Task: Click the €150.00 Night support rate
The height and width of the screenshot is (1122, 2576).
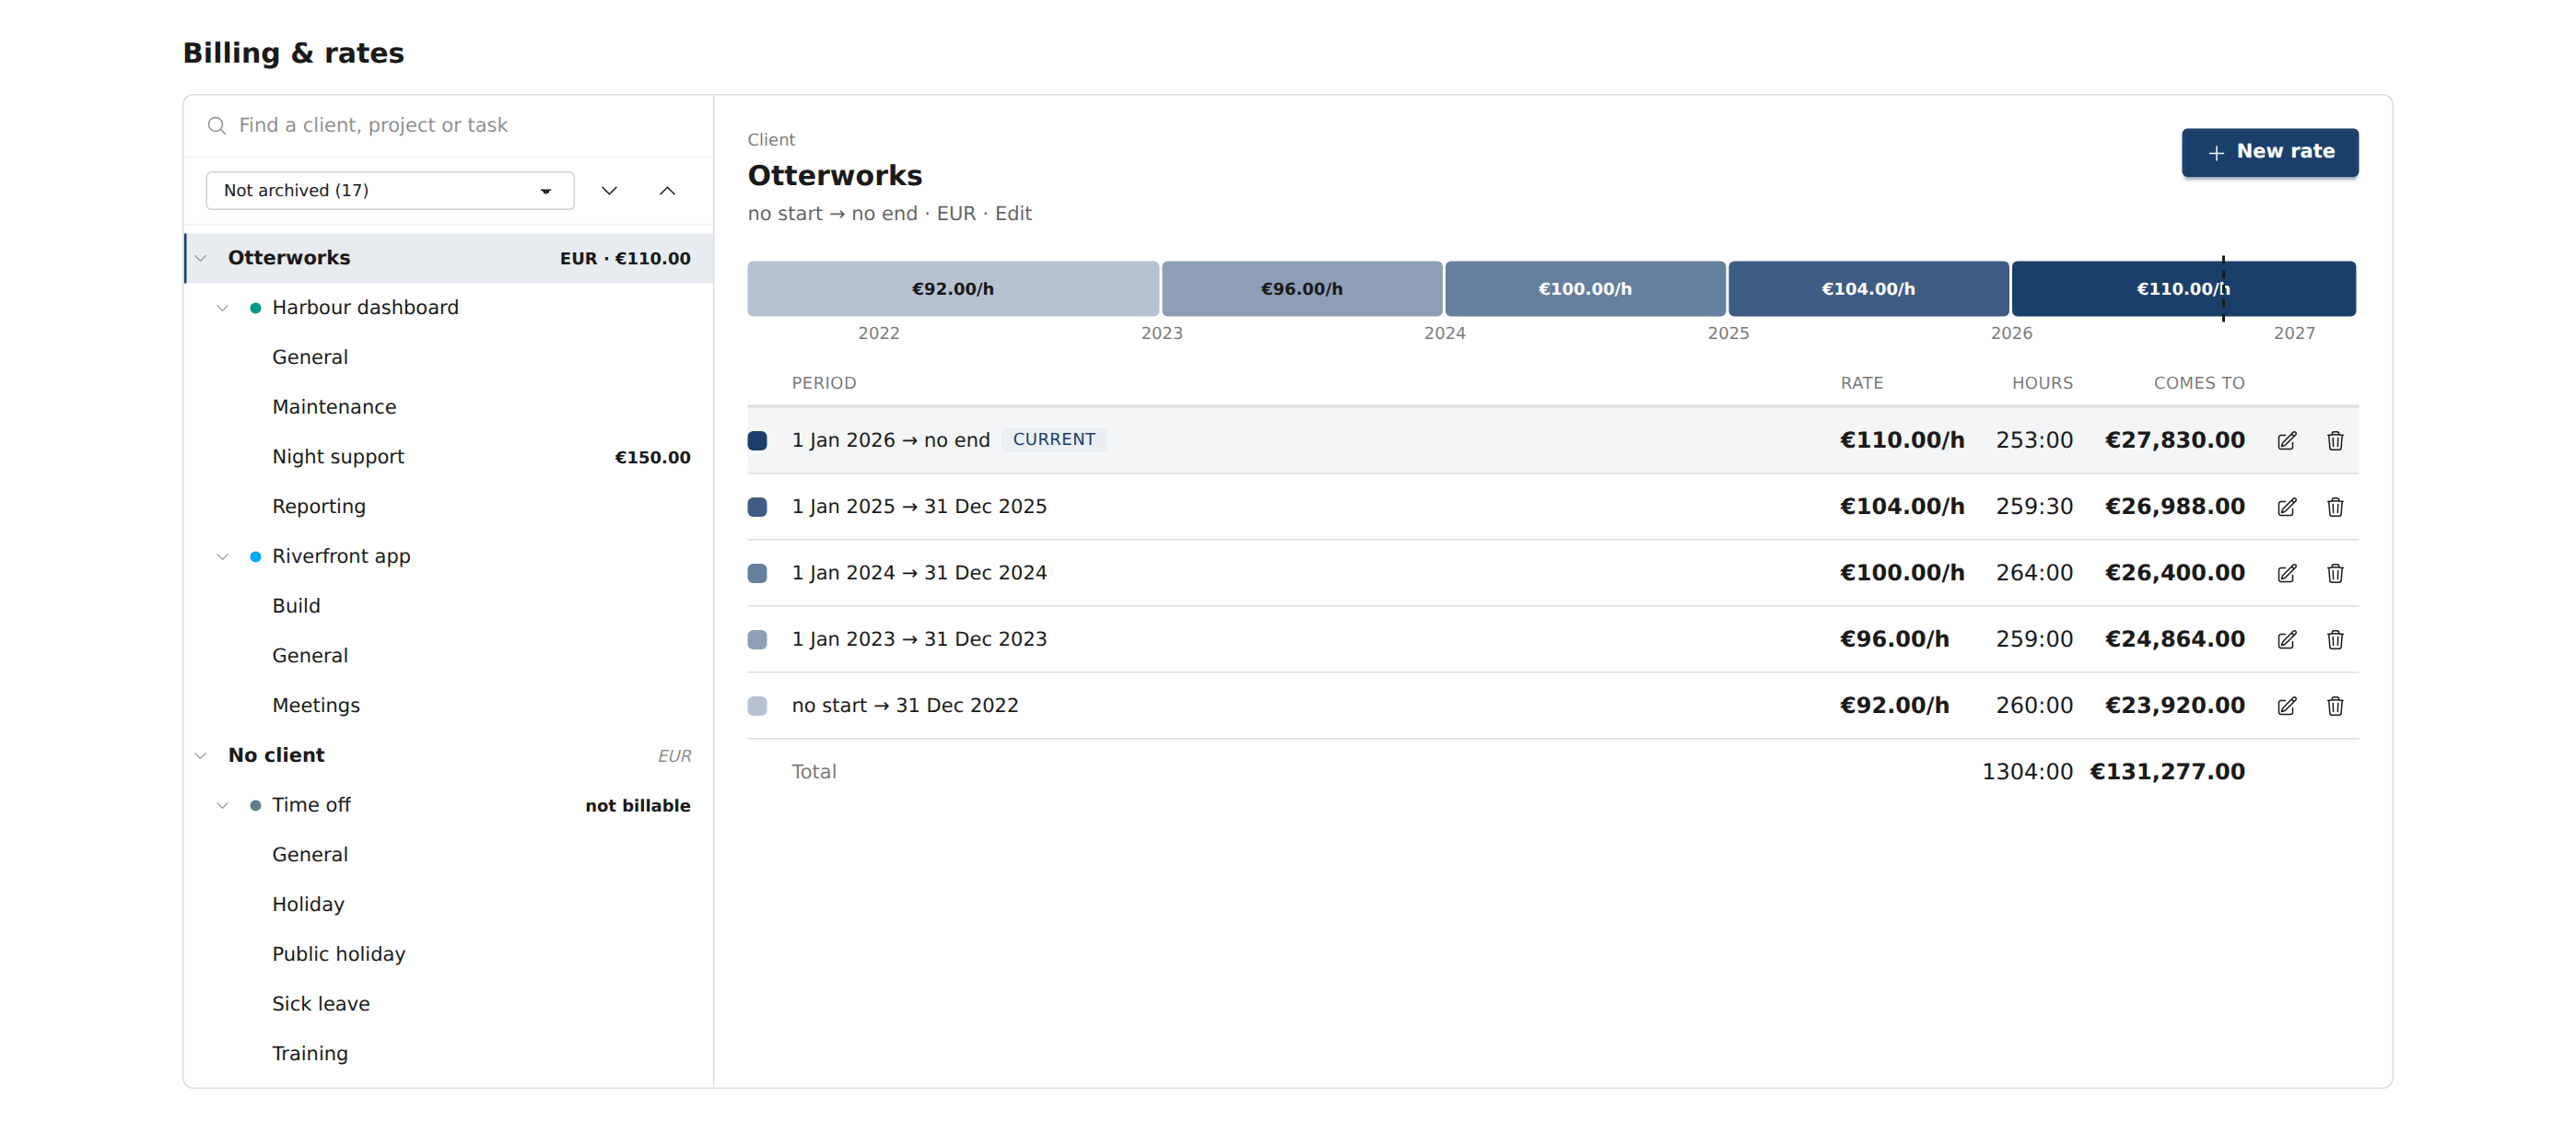Action: 652,457
